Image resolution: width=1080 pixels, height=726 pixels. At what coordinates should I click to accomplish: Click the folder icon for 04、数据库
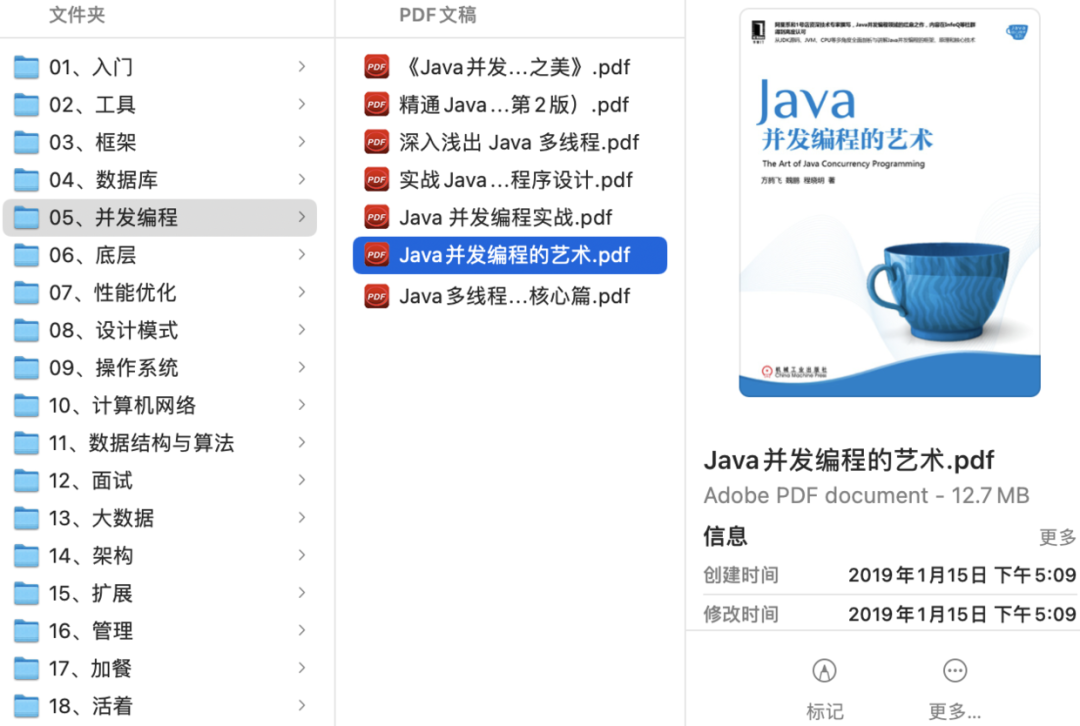pyautogui.click(x=27, y=180)
